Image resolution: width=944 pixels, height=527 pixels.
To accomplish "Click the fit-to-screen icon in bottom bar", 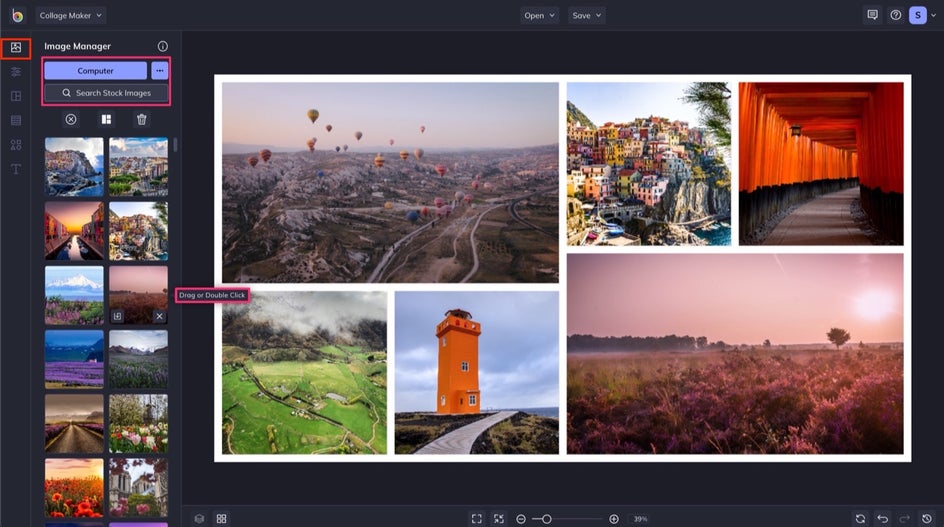I will pyautogui.click(x=476, y=519).
